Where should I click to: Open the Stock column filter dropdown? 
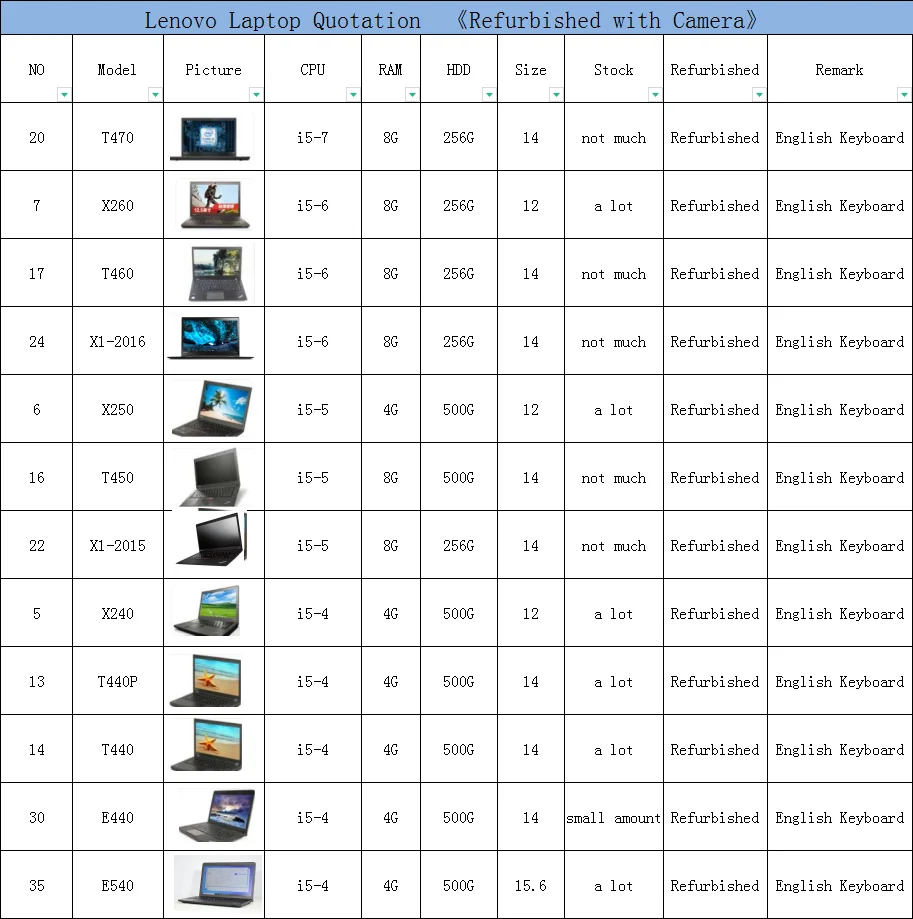[655, 94]
